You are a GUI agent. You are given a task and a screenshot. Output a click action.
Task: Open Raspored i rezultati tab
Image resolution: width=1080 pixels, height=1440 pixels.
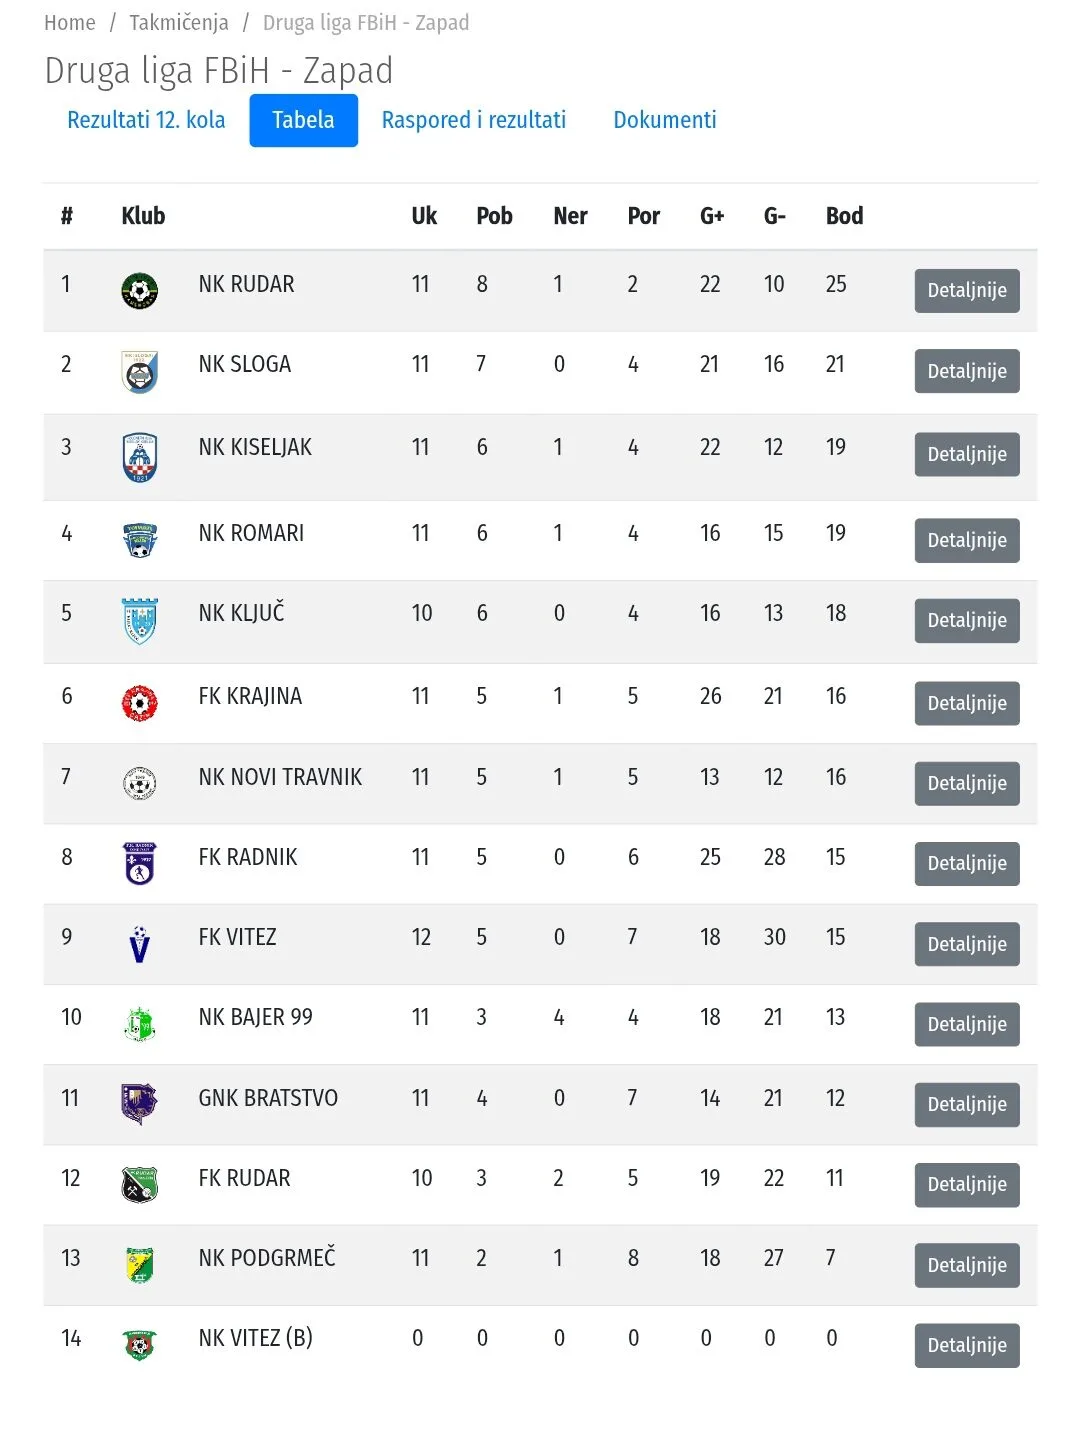tap(474, 120)
